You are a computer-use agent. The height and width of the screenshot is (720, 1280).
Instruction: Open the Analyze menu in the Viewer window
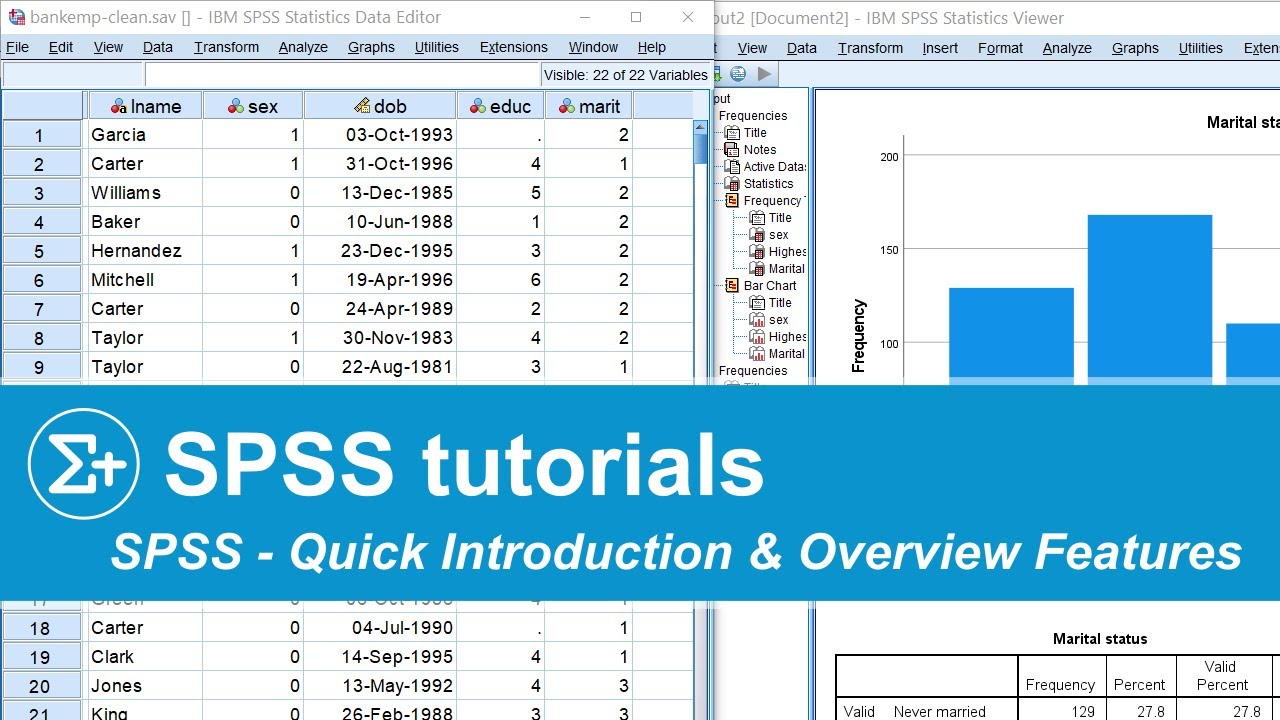[1067, 48]
